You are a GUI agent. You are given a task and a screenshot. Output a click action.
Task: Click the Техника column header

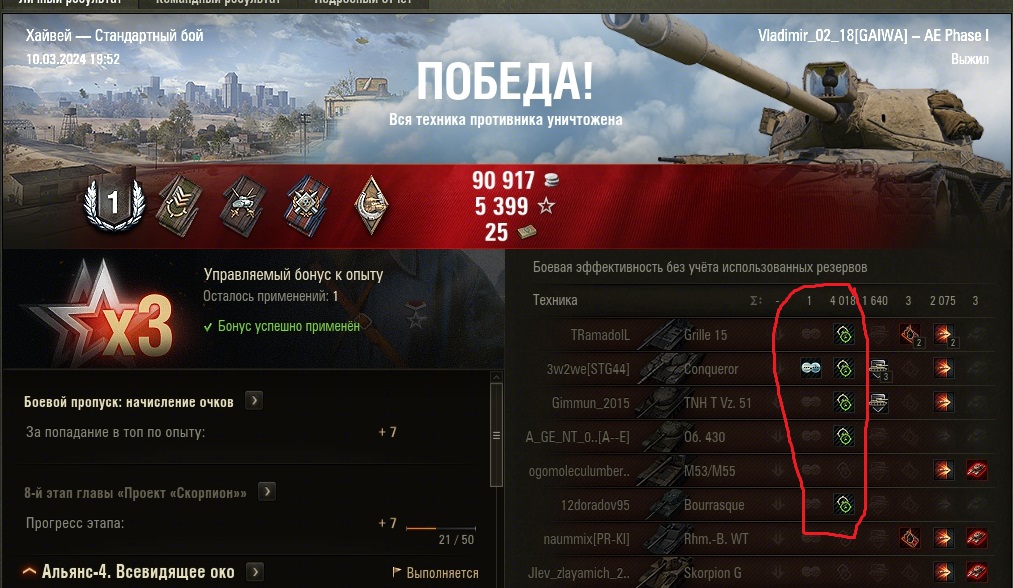tap(555, 300)
